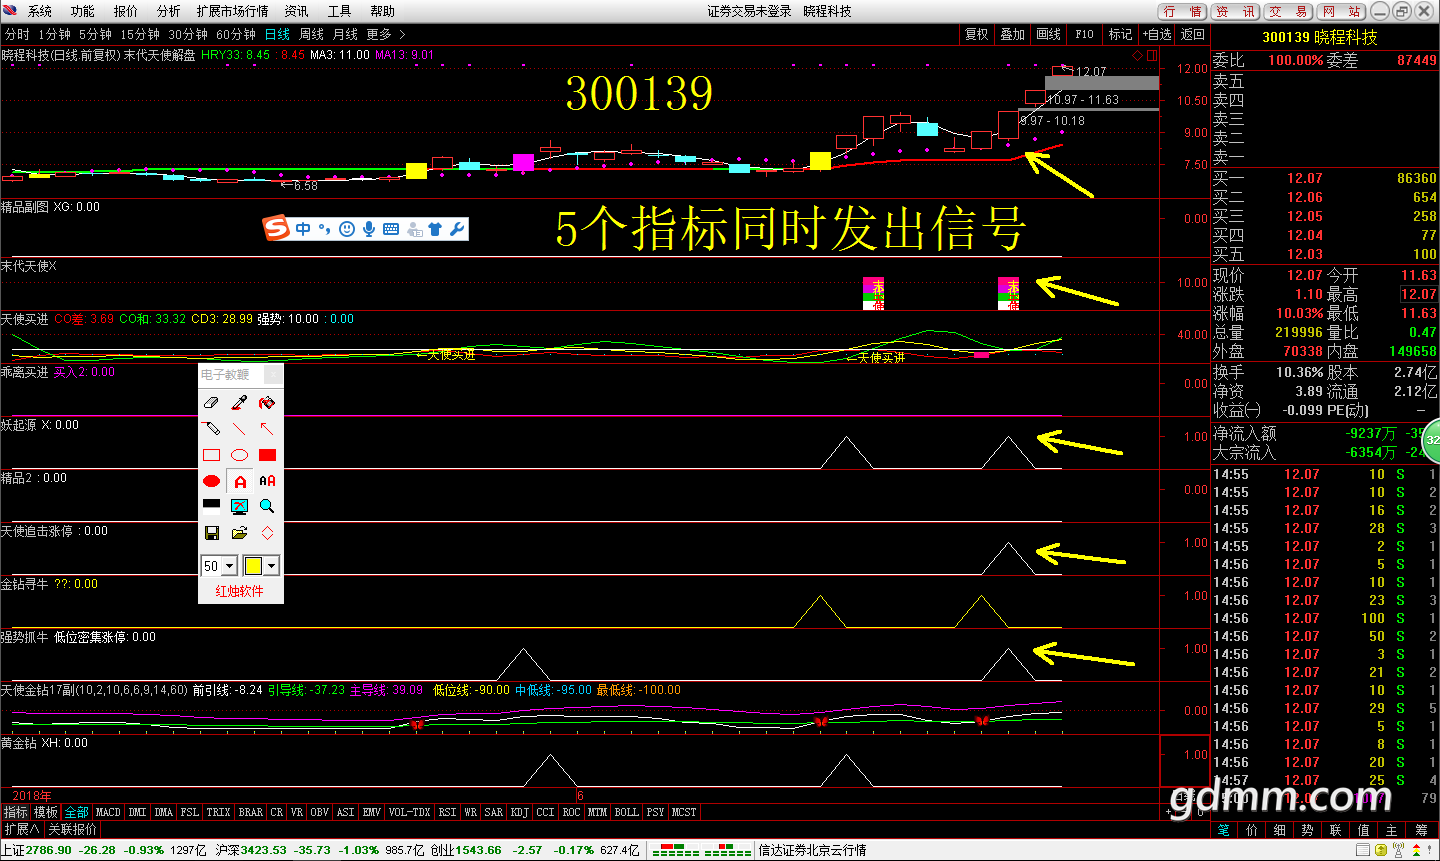The image size is (1440, 861).
Task: Switch to the 月线 monthly period
Action: tap(345, 34)
